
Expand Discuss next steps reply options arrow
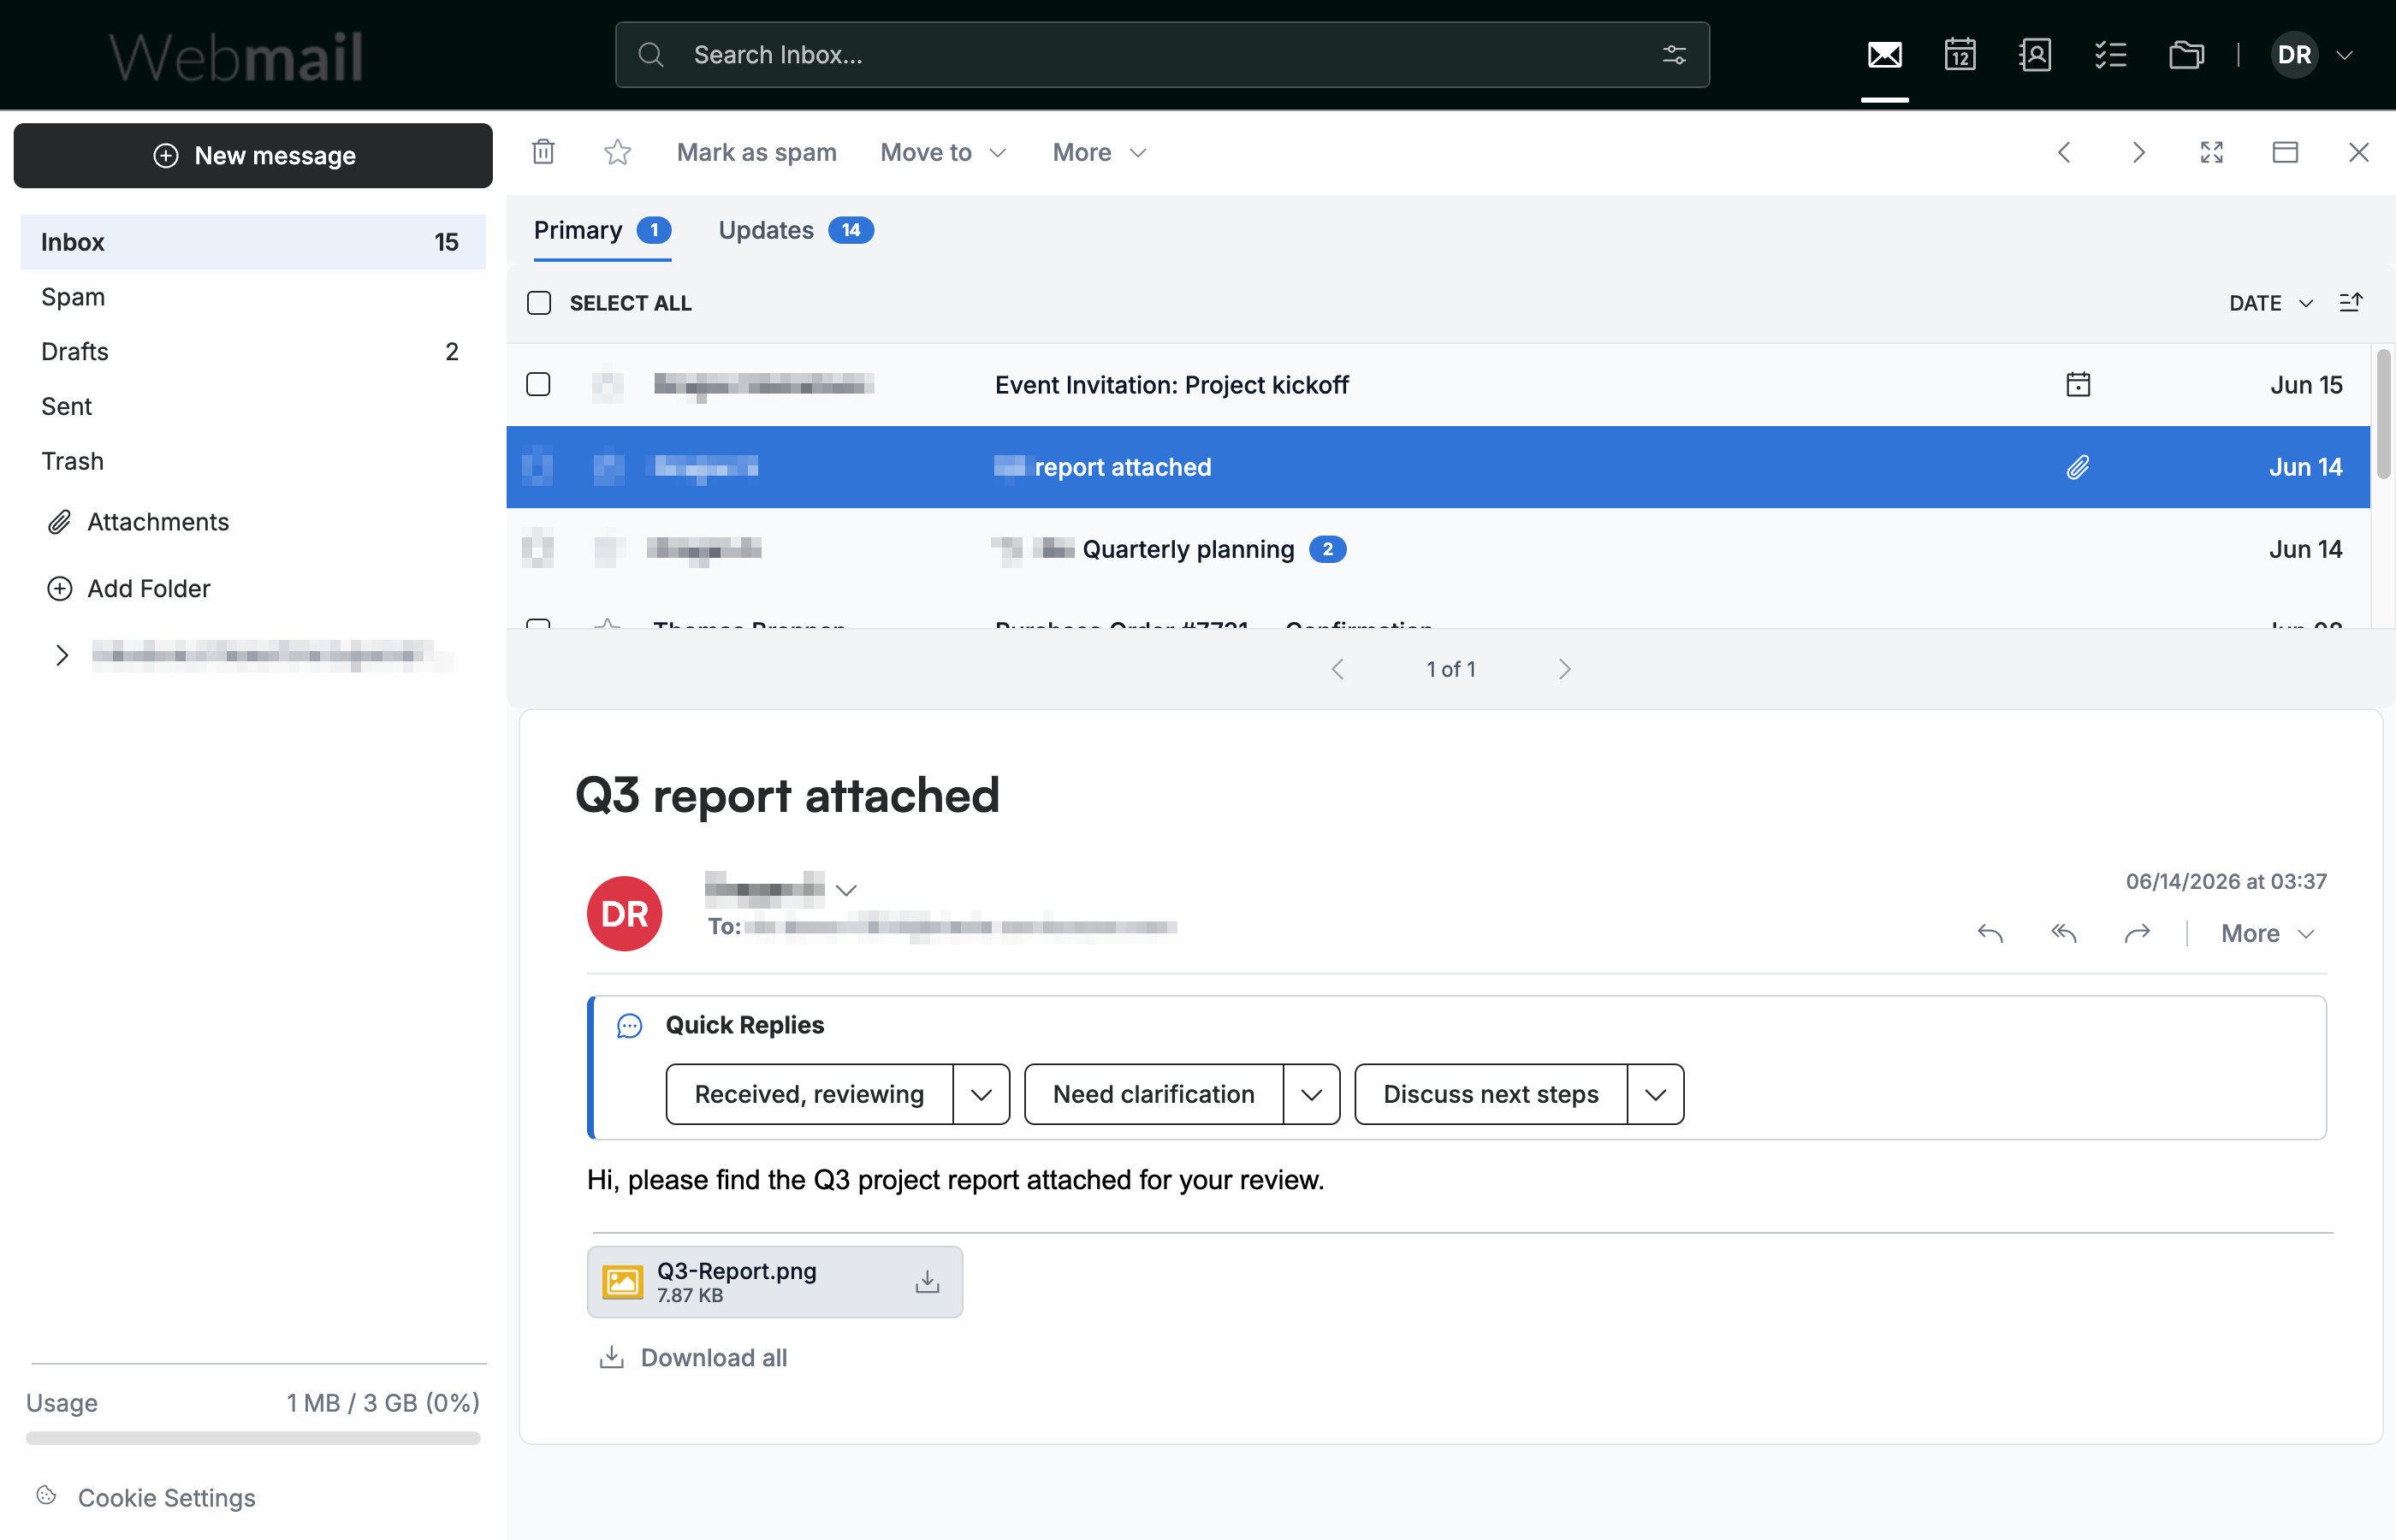(x=1655, y=1094)
